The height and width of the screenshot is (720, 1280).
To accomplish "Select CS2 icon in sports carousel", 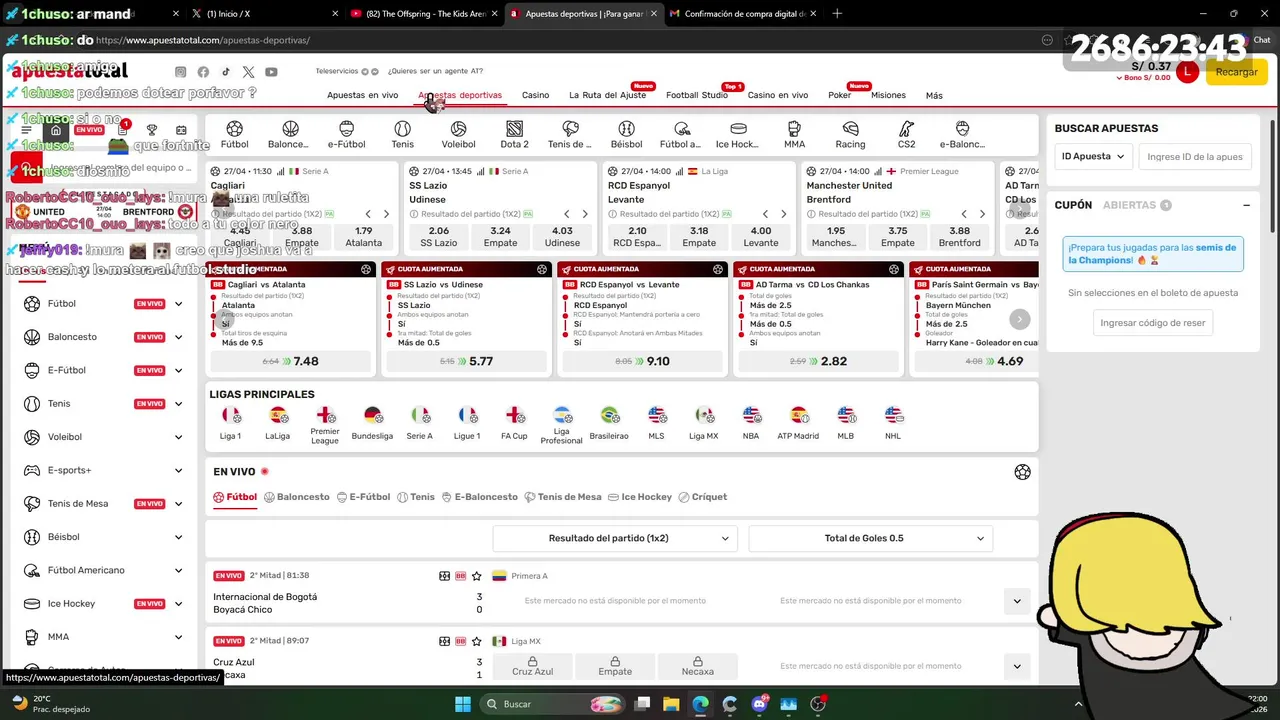I will (906, 134).
